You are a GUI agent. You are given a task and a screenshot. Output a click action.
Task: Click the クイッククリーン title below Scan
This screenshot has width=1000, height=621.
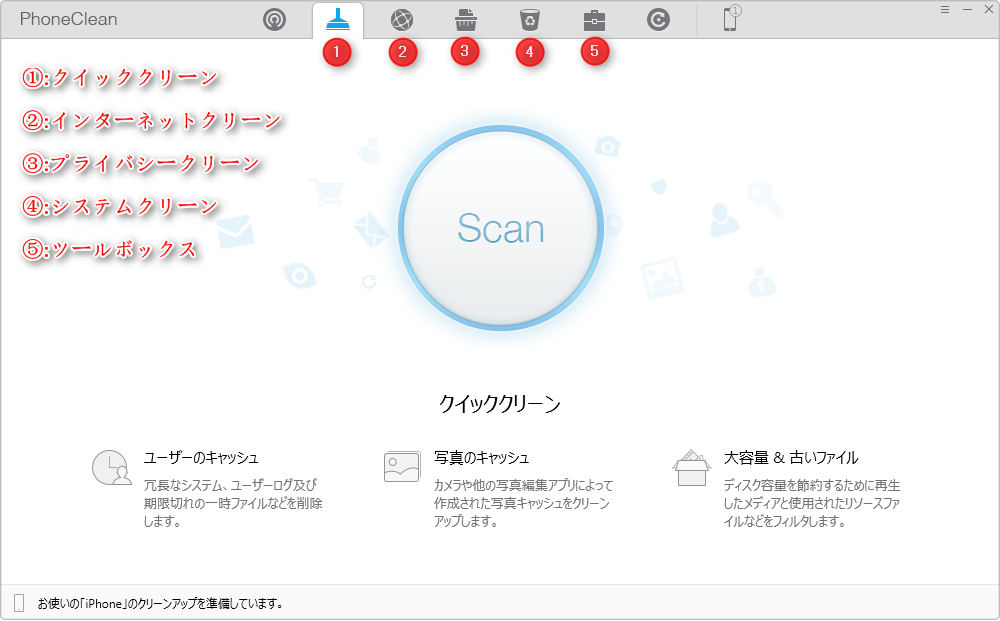[x=500, y=404]
